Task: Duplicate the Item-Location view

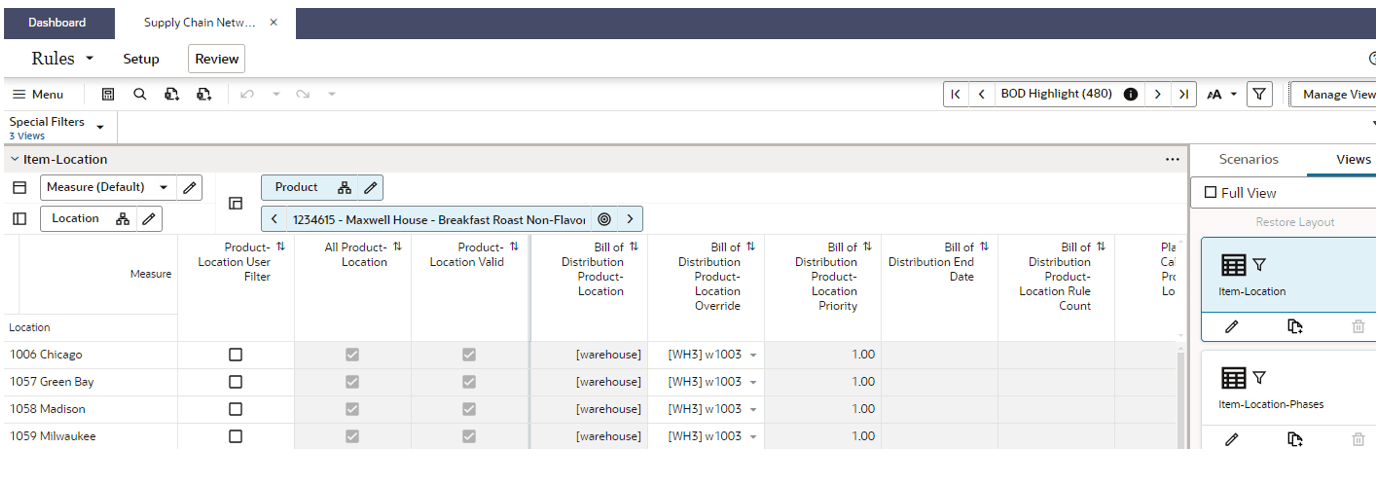Action: [x=1295, y=326]
